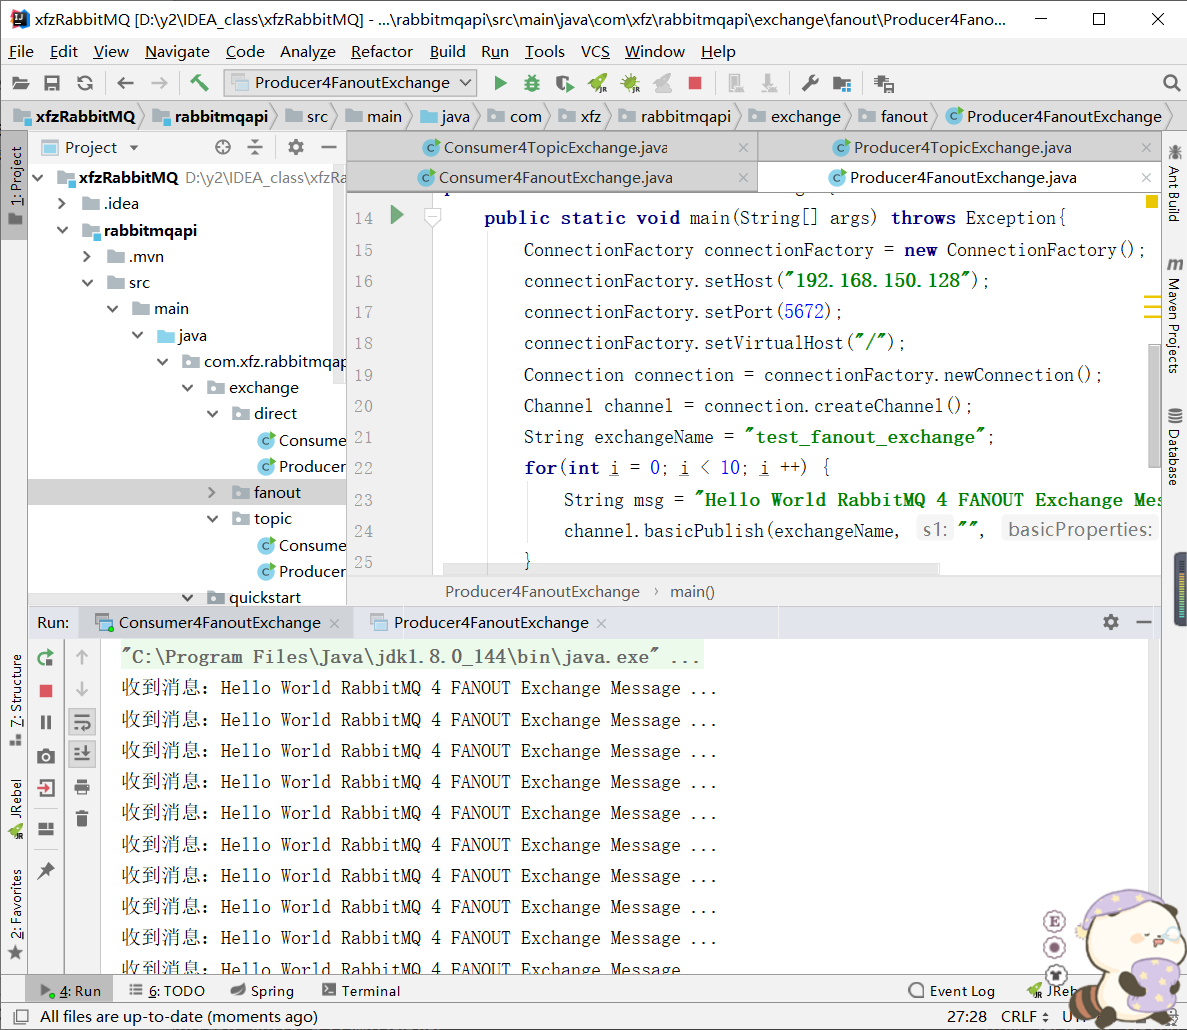1187x1030 pixels.
Task: Search everywhere magnifier icon
Action: coord(1171,82)
